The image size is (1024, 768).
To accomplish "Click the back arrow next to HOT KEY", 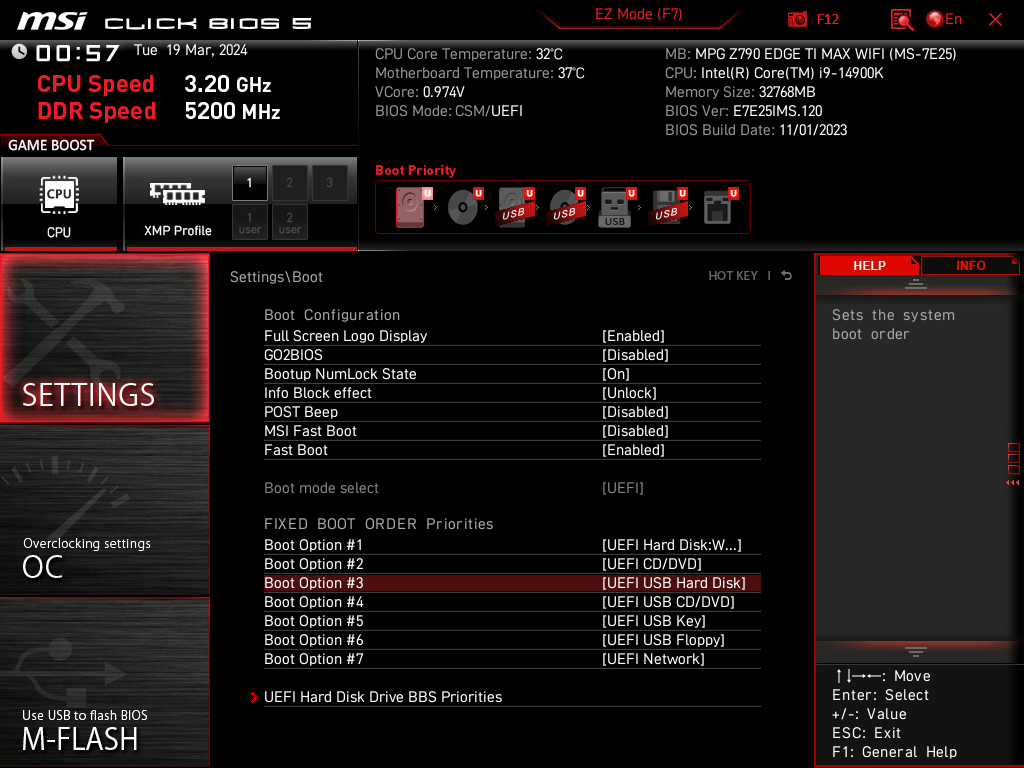I will point(787,276).
